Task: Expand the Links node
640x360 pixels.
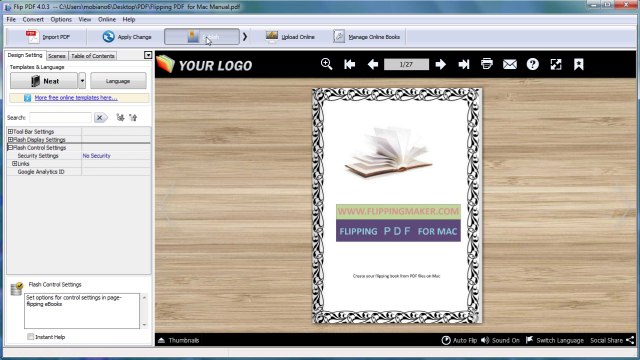Action: [14, 164]
